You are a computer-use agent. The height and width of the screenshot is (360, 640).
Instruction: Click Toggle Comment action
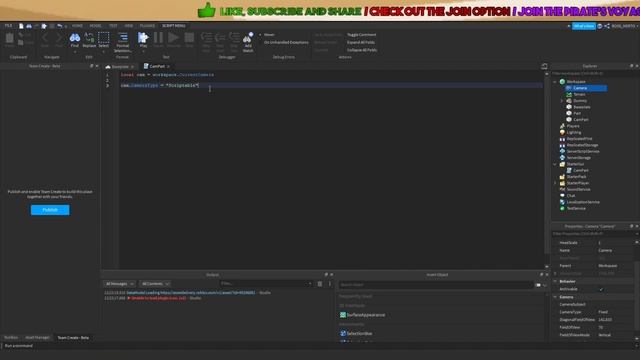click(x=362, y=35)
